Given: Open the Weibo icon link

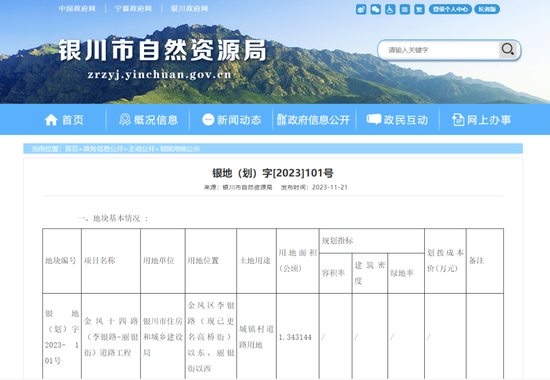Looking at the screenshot, I should (x=361, y=9).
